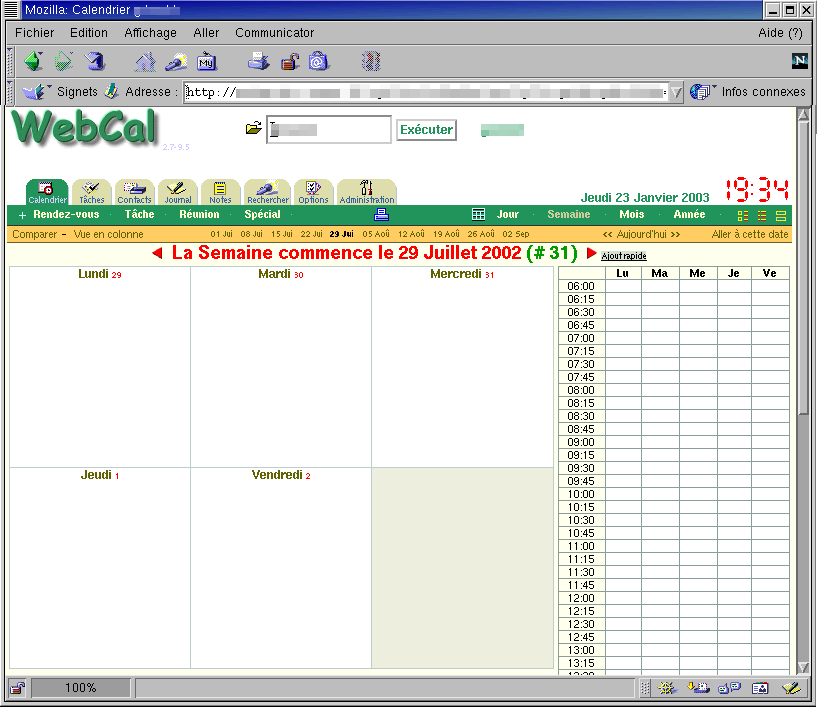This screenshot has width=817, height=707.
Task: Switch to the Notes tab
Action: [220, 192]
